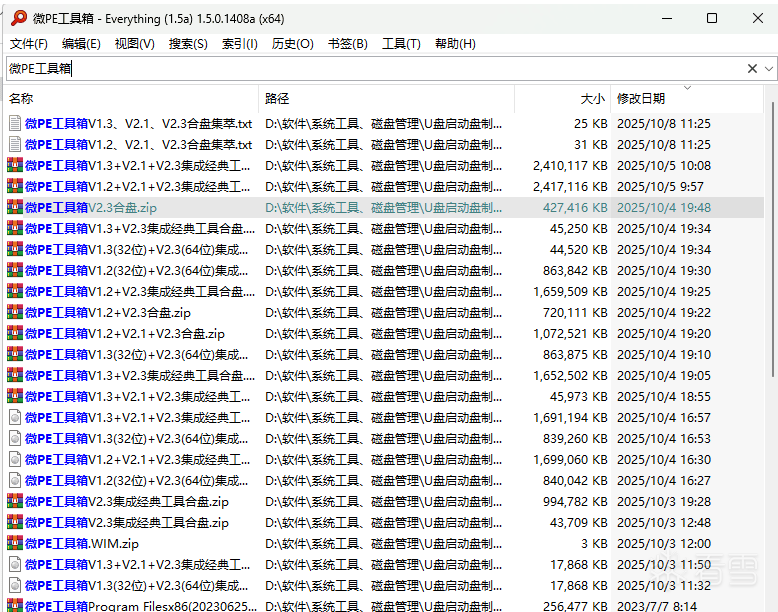Image resolution: width=778 pixels, height=612 pixels.
Task: Open the 书签(B) menu
Action: tap(347, 44)
